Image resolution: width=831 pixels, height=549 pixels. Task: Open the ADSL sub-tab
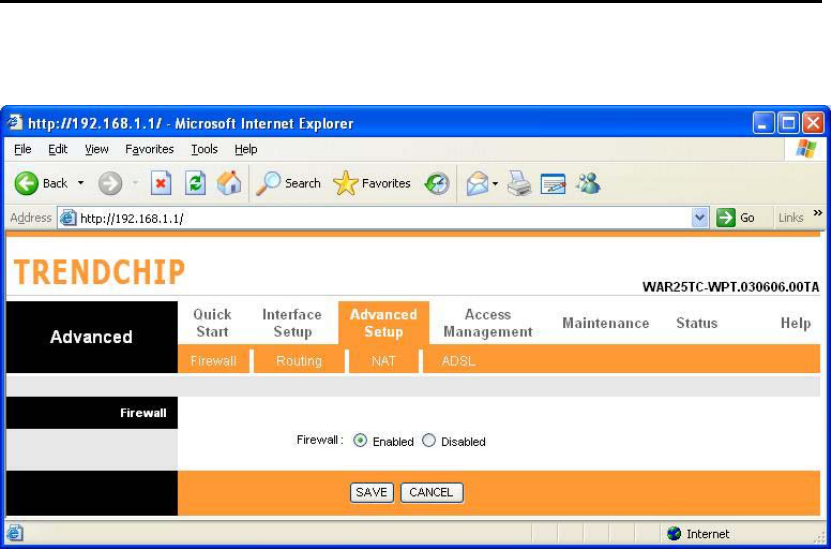[458, 361]
